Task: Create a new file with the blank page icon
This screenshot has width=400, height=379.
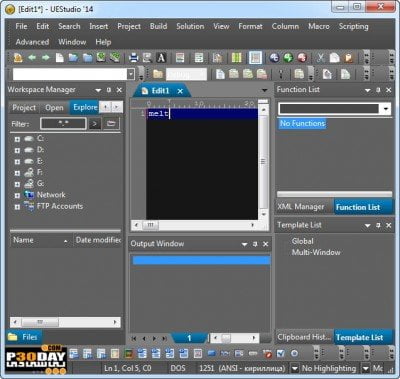Action: (x=59, y=58)
